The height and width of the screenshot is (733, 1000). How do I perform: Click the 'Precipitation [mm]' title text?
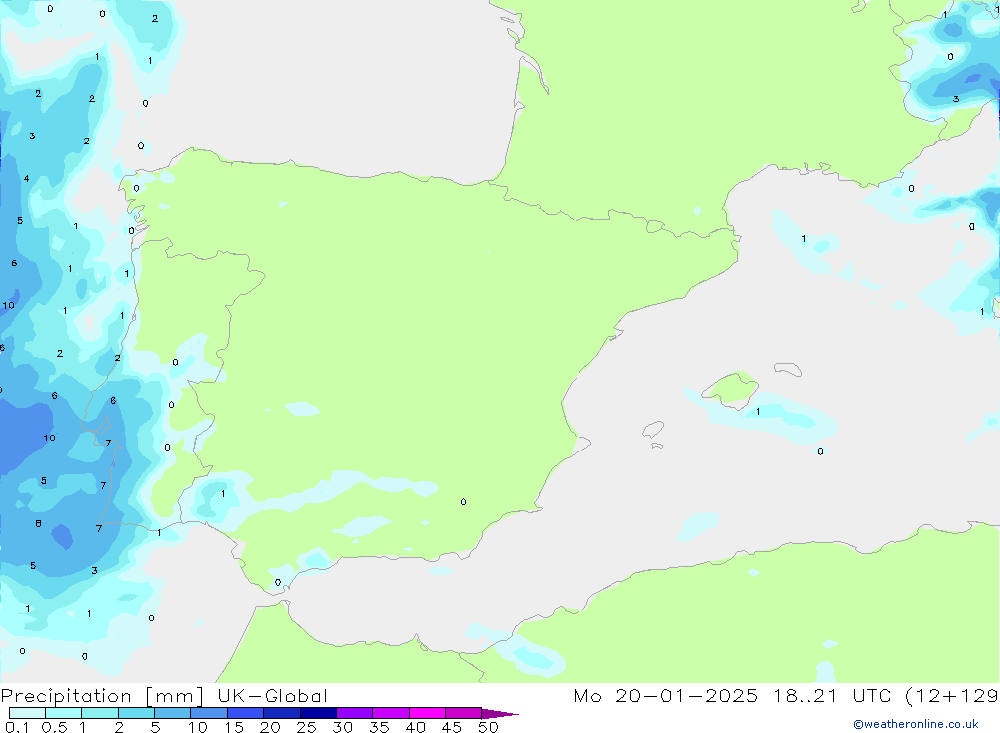pyautogui.click(x=102, y=696)
